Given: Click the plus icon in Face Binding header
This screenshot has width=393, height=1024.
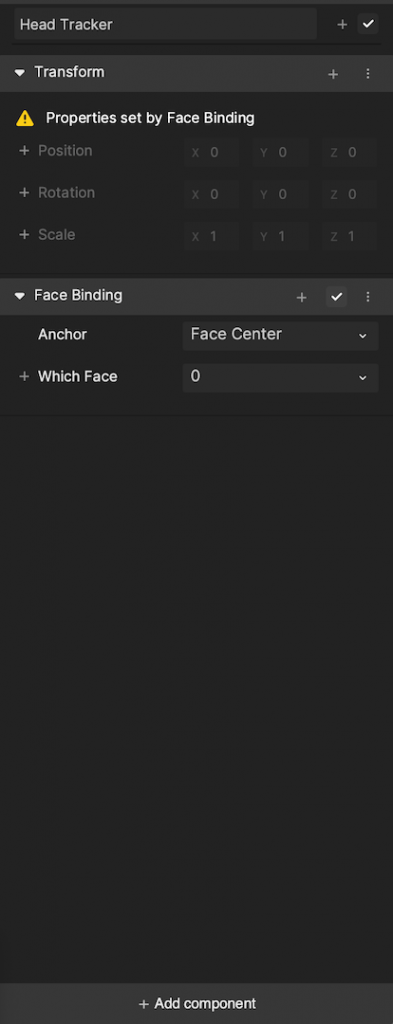Looking at the screenshot, I should pos(302,297).
